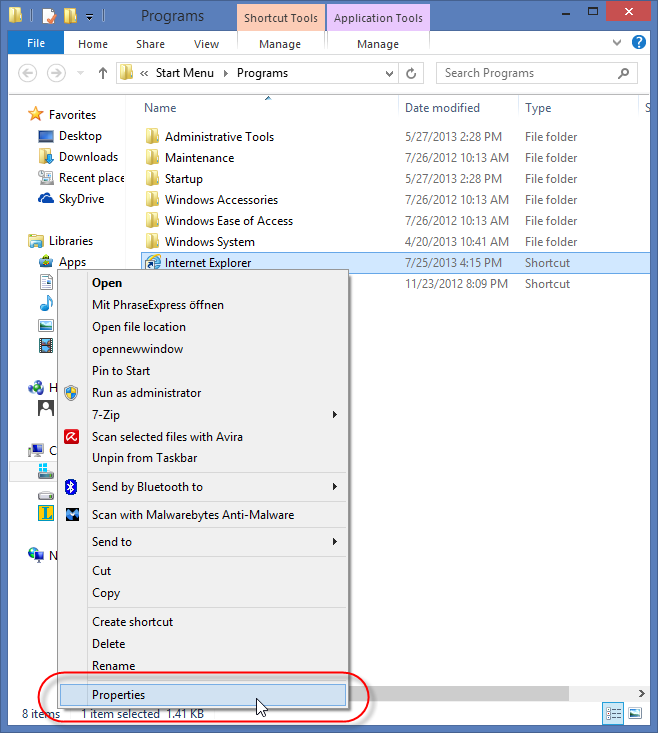This screenshot has width=658, height=733.
Task: Choose Pin to Start in context menu
Action: tap(121, 371)
